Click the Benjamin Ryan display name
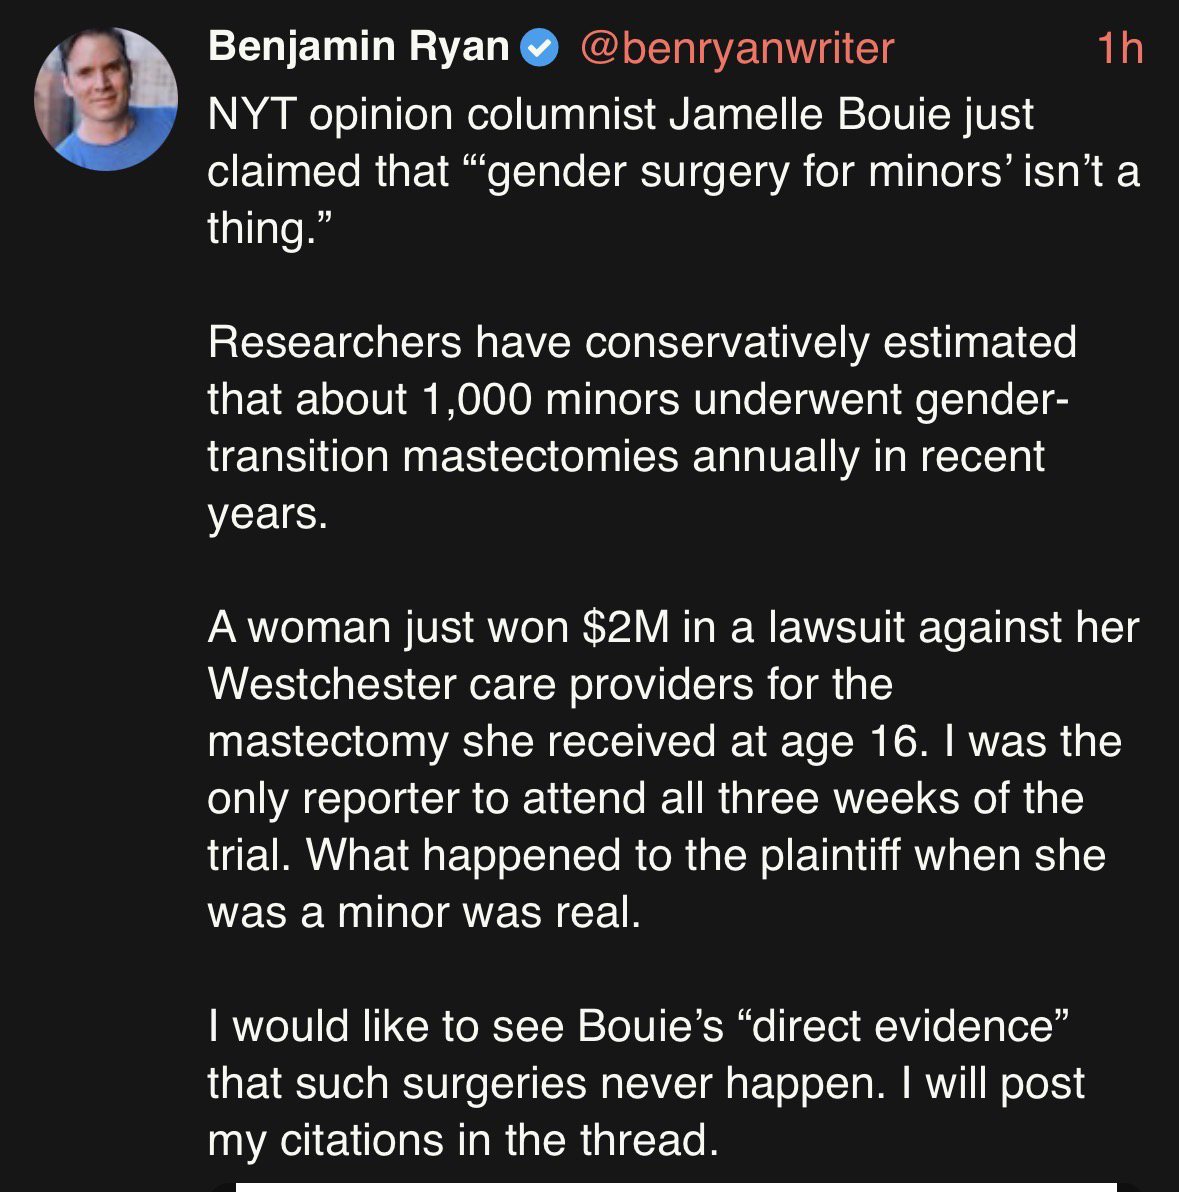Image resolution: width=1179 pixels, height=1192 pixels. [x=358, y=47]
